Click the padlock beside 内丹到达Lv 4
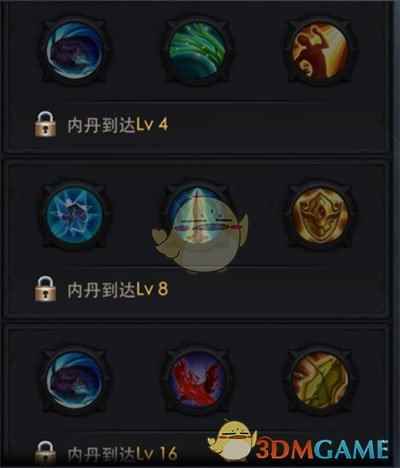400x468 pixels. tap(45, 124)
